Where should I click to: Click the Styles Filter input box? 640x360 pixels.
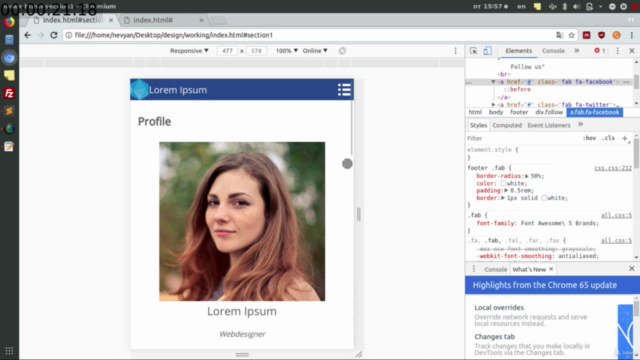522,138
